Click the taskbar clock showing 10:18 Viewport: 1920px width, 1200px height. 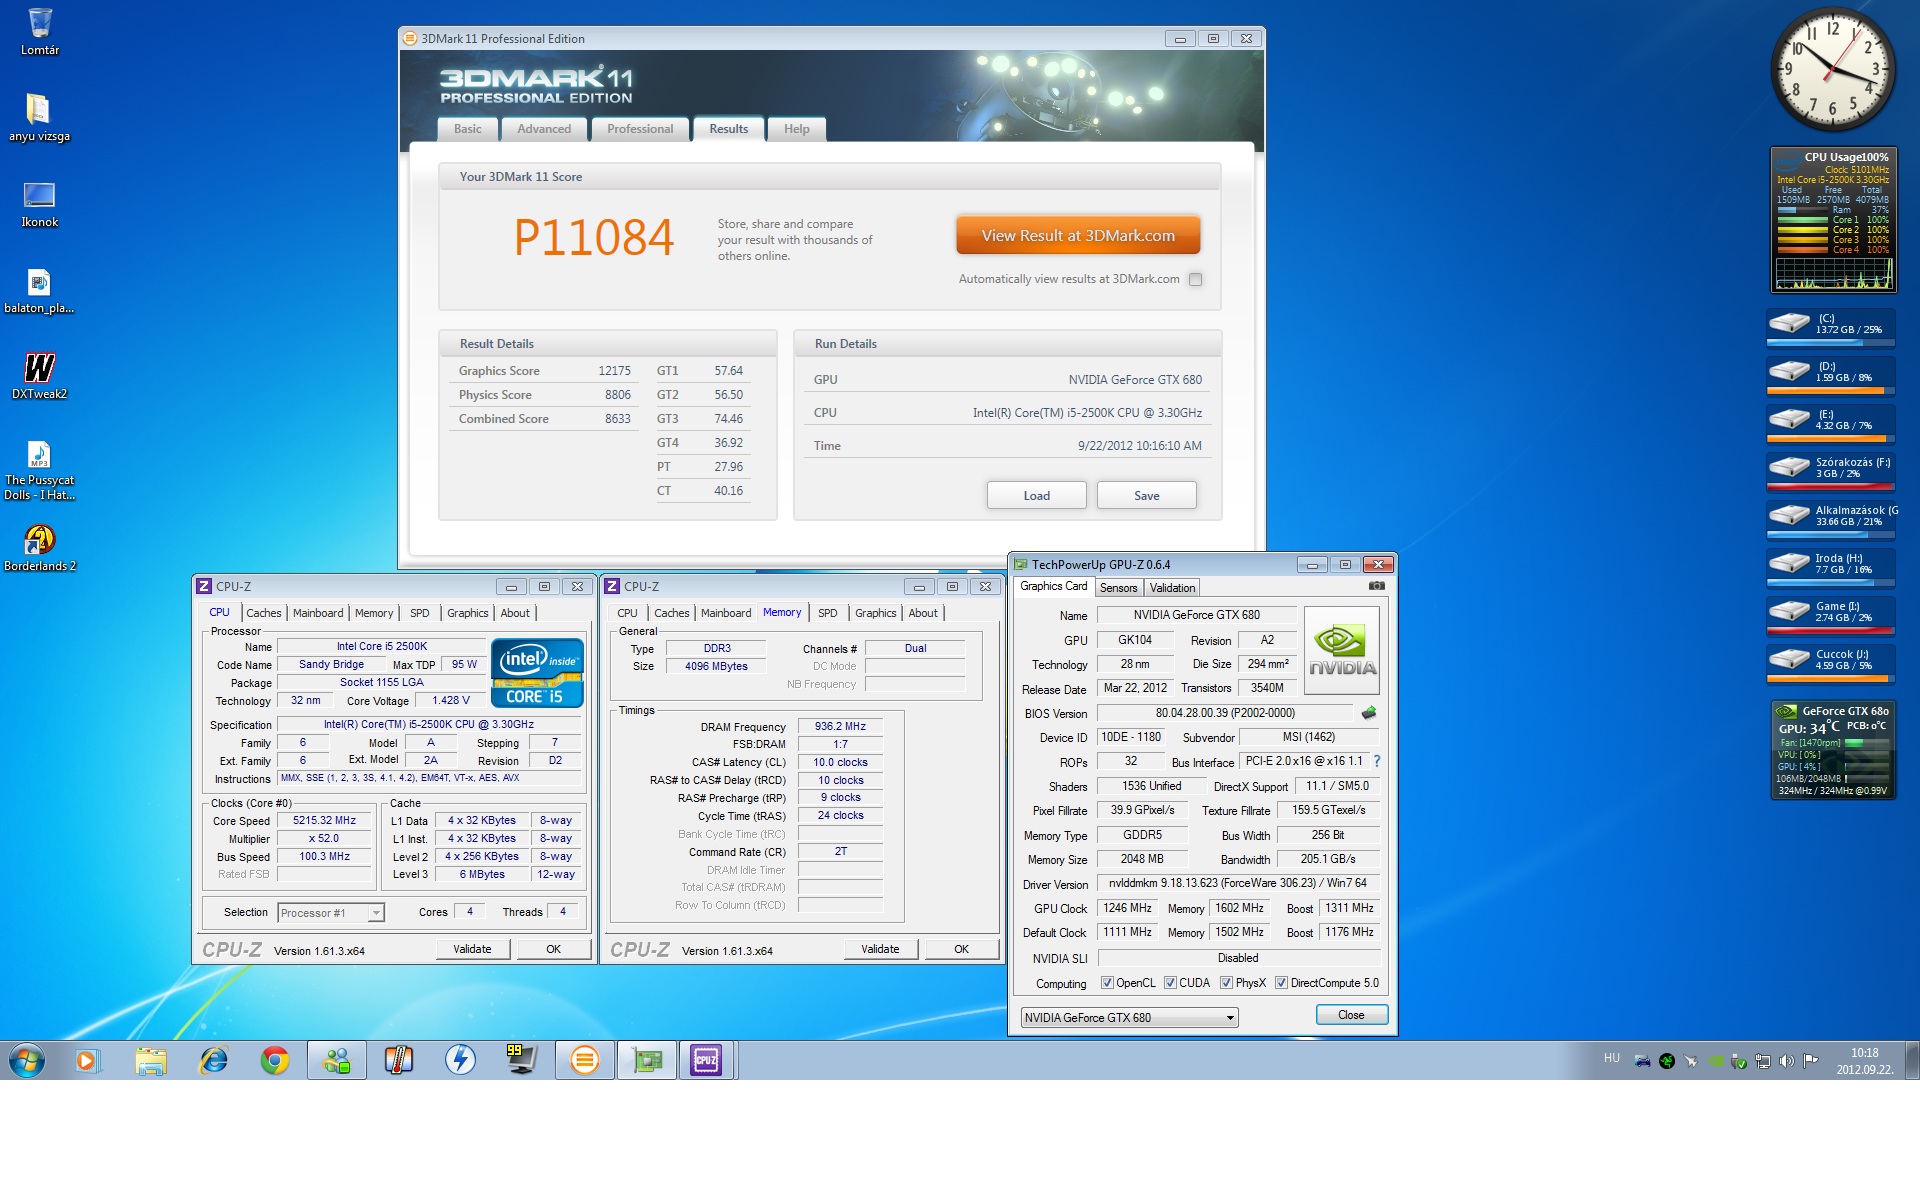1864,1060
